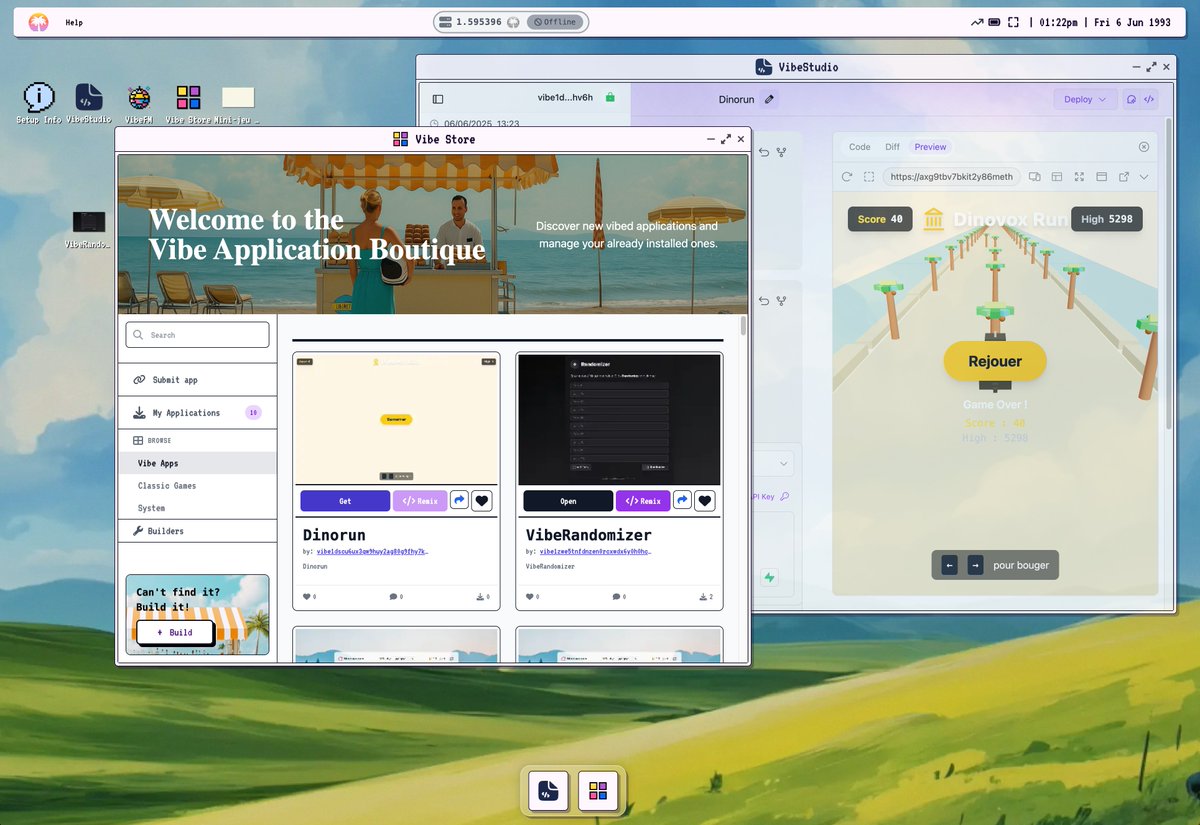1200x825 pixels.
Task: Toggle the VibeStudio sidebar panel icon
Action: pyautogui.click(x=438, y=99)
